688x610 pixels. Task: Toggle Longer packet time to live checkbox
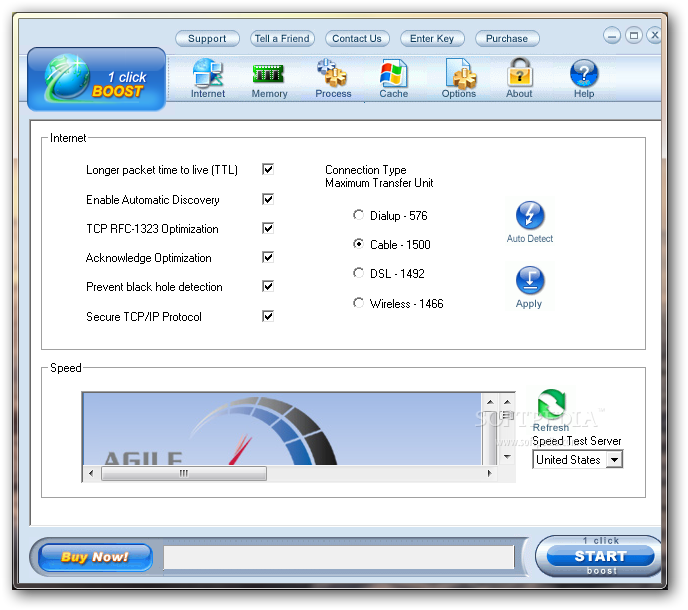click(268, 169)
